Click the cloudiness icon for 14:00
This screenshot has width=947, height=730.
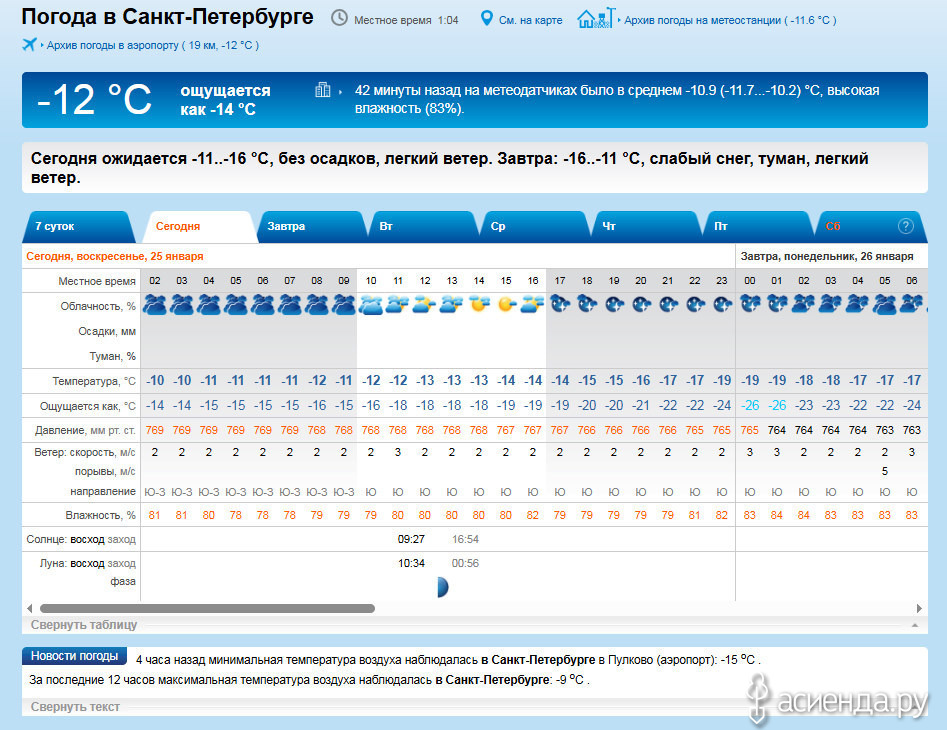click(479, 304)
